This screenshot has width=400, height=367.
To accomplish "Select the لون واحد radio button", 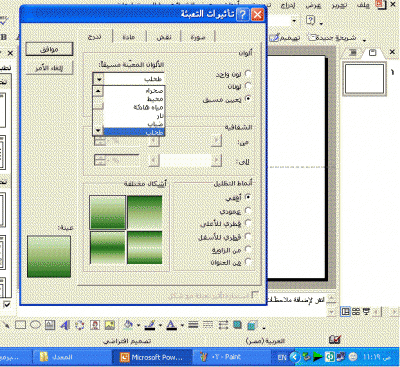I will (x=248, y=73).
